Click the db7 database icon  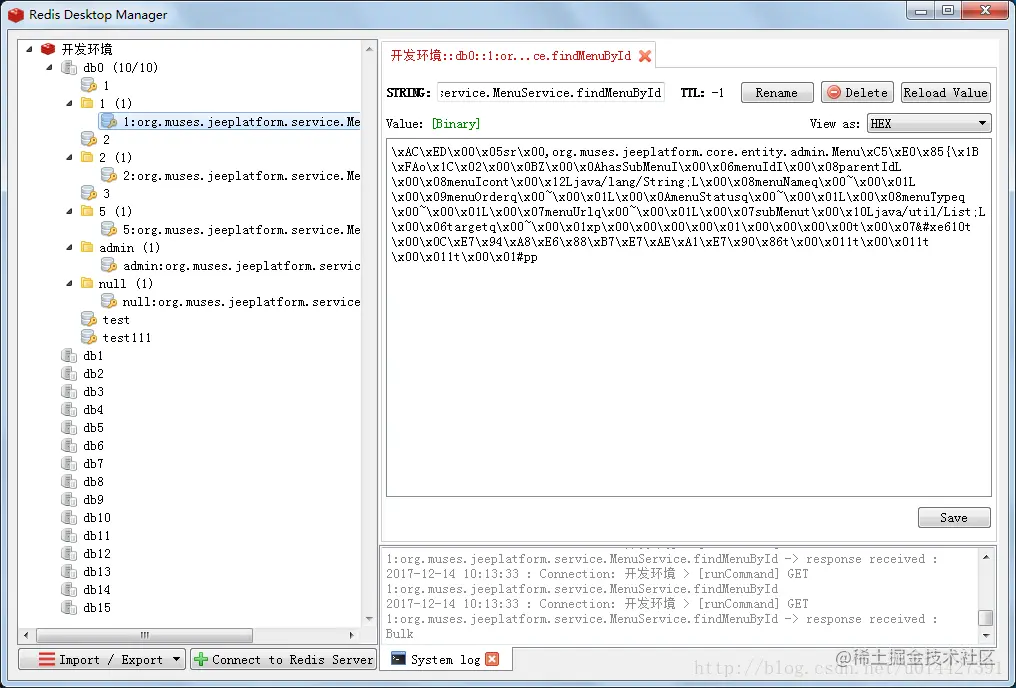tap(69, 463)
